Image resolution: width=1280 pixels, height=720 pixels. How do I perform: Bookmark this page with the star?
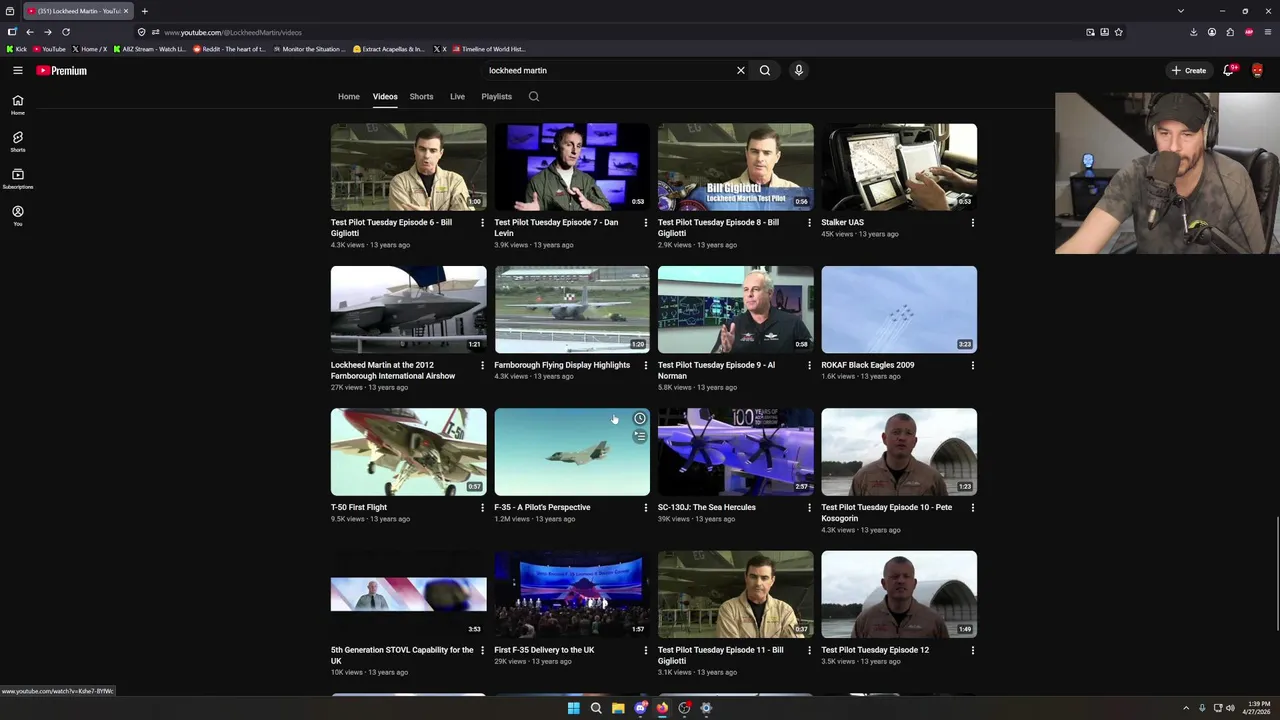coord(1118,32)
